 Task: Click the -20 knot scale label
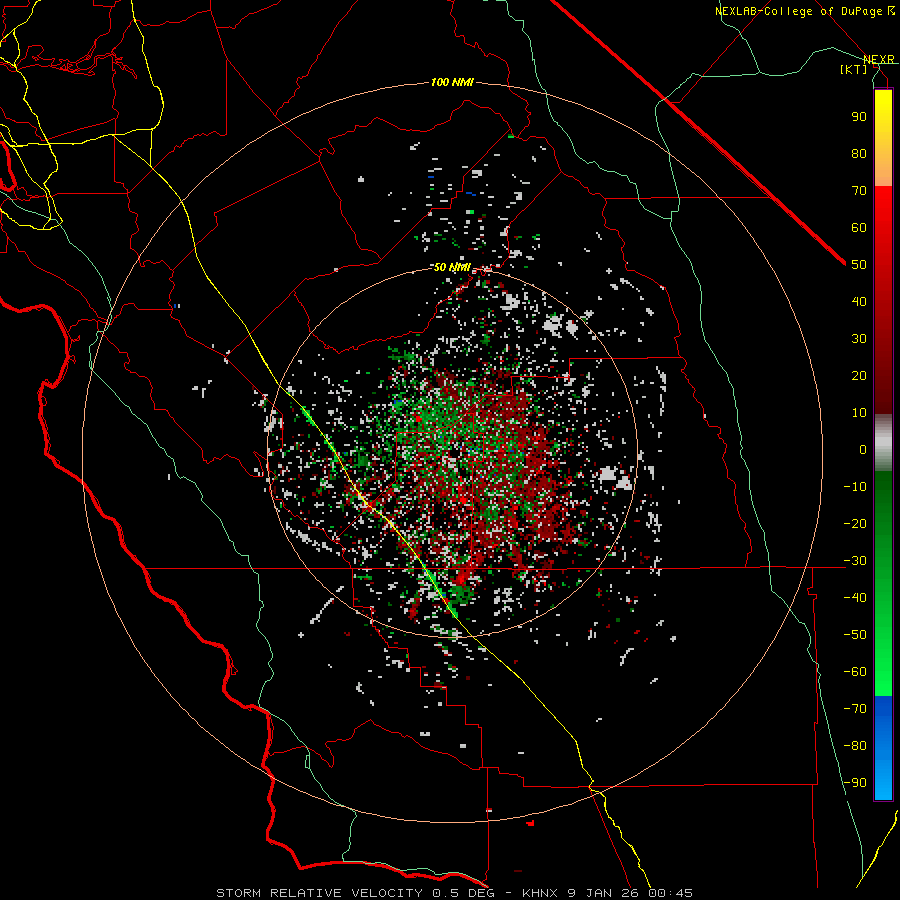tap(855, 524)
